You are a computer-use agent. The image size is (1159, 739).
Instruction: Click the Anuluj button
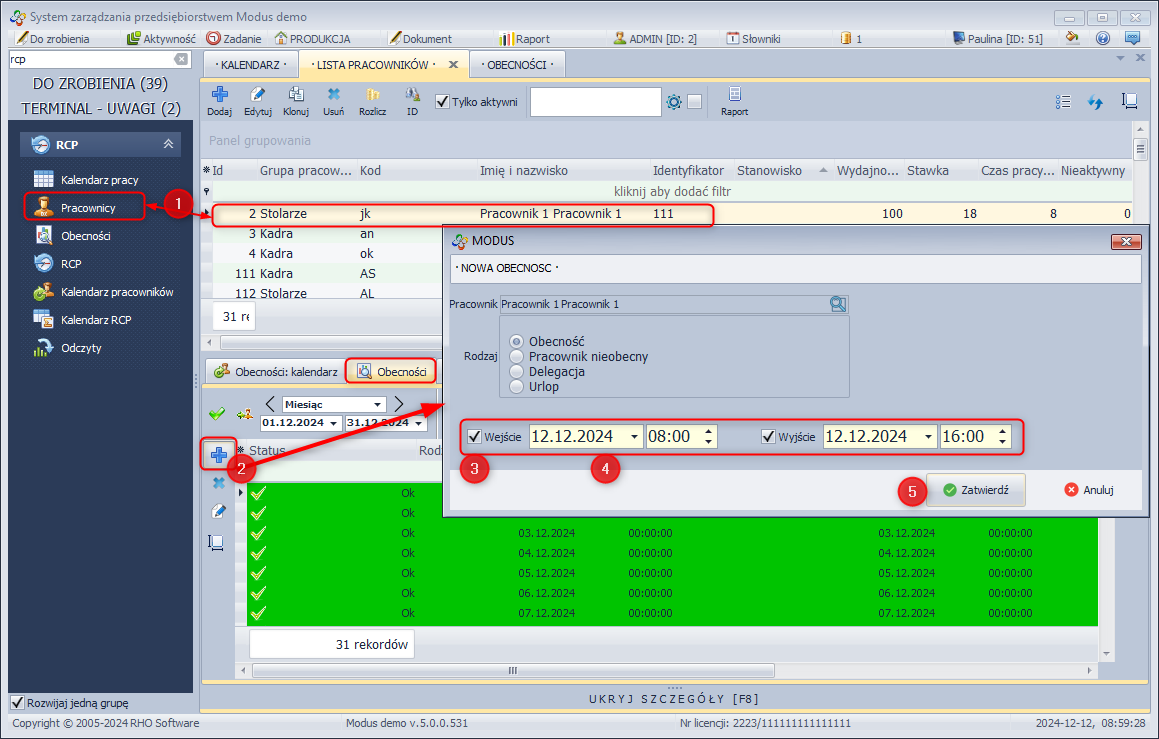tap(1089, 490)
